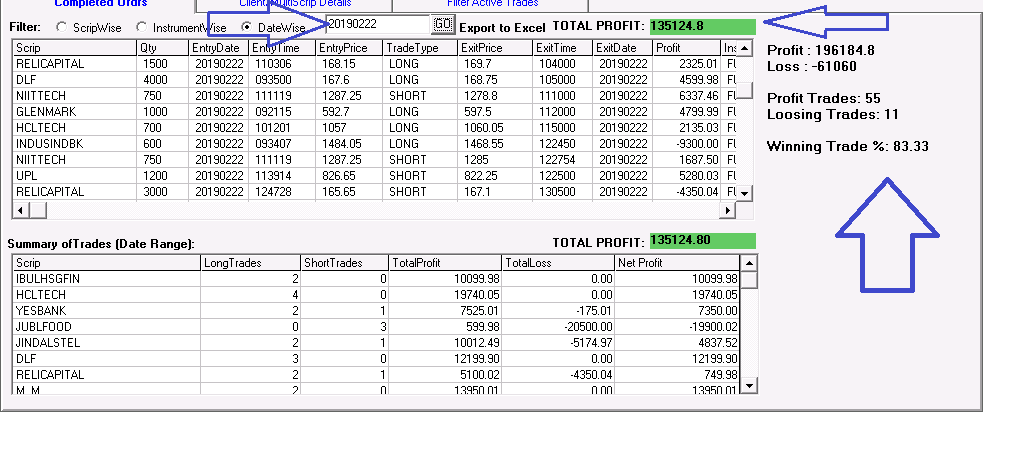Click the TradeType column header
Screen dimensions: 1031x464
(420, 48)
